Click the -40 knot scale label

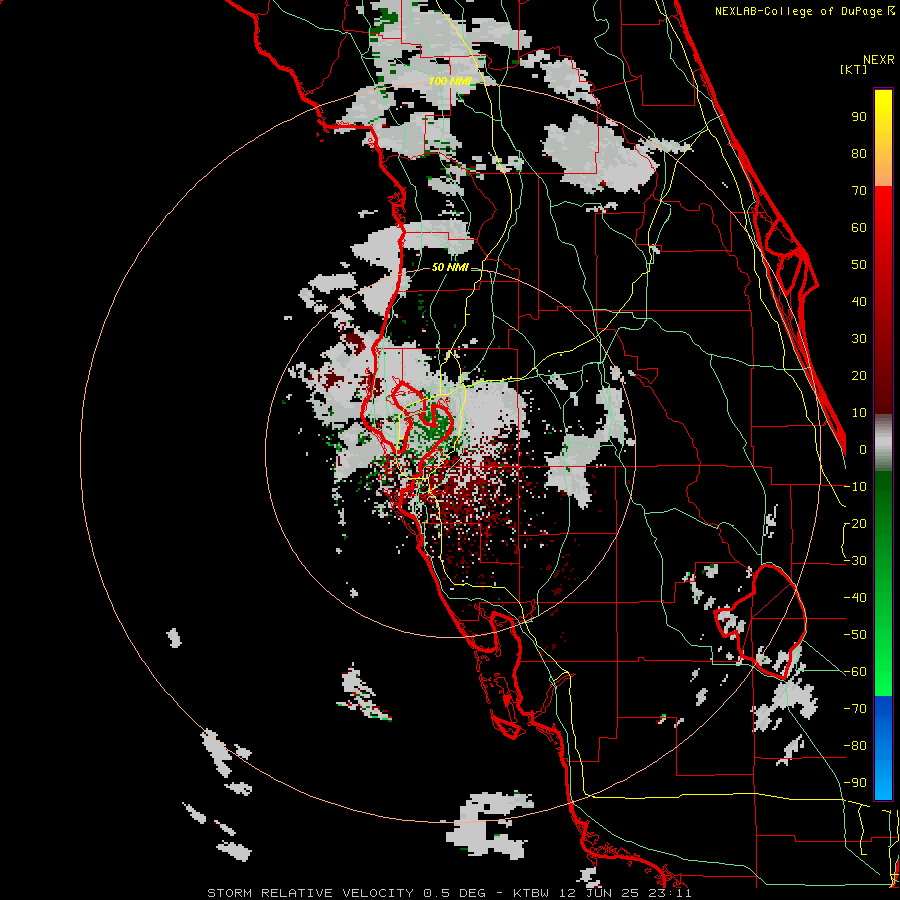coord(855,598)
